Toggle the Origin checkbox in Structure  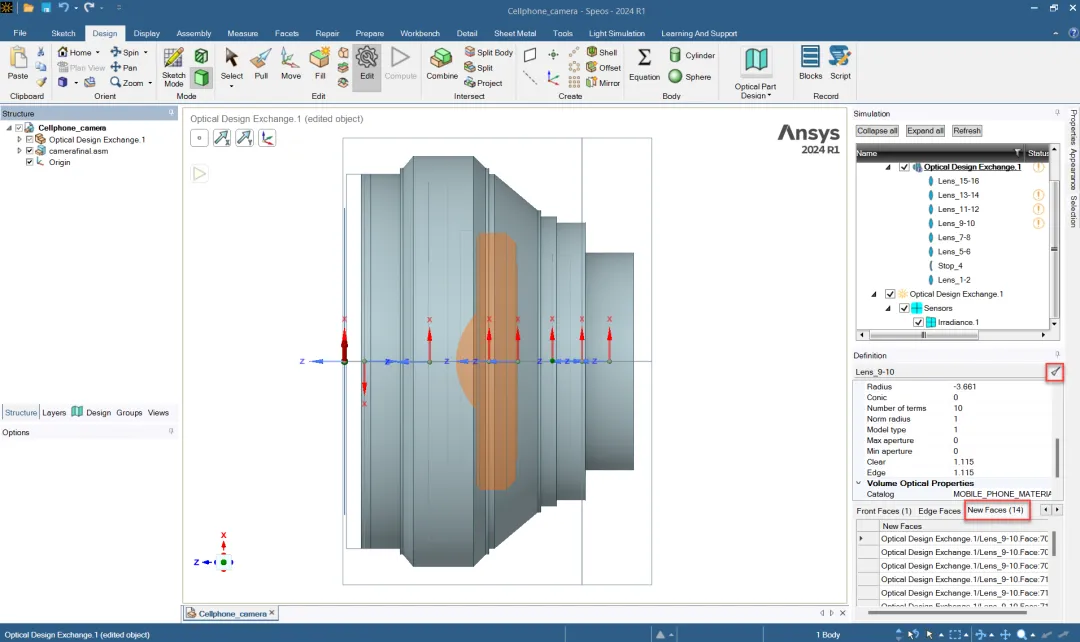click(x=30, y=163)
